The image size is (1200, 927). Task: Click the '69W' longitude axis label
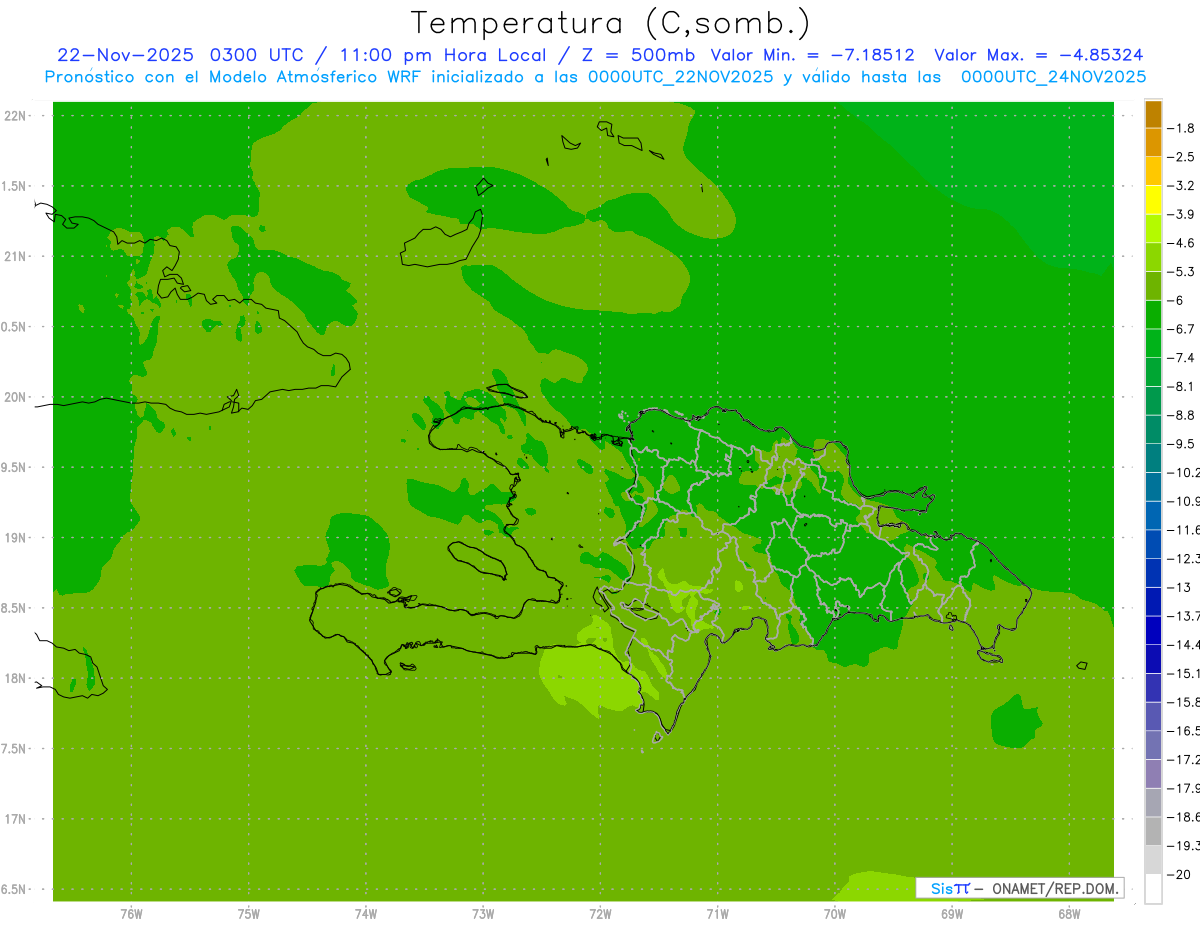coord(952,914)
